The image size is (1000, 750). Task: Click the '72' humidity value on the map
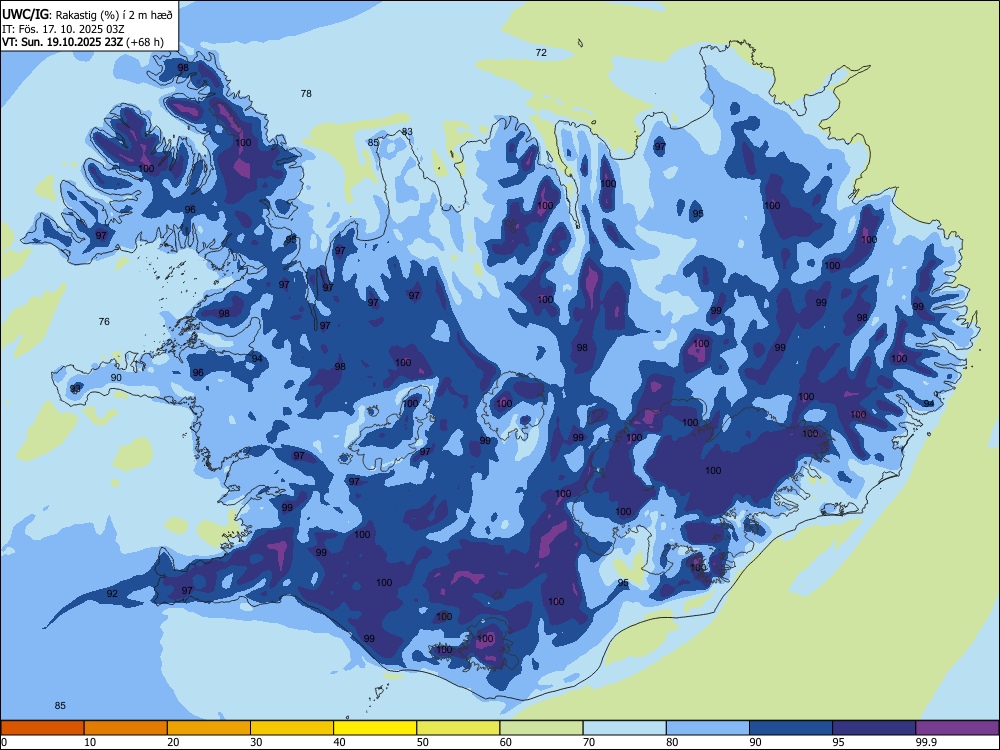(x=541, y=53)
